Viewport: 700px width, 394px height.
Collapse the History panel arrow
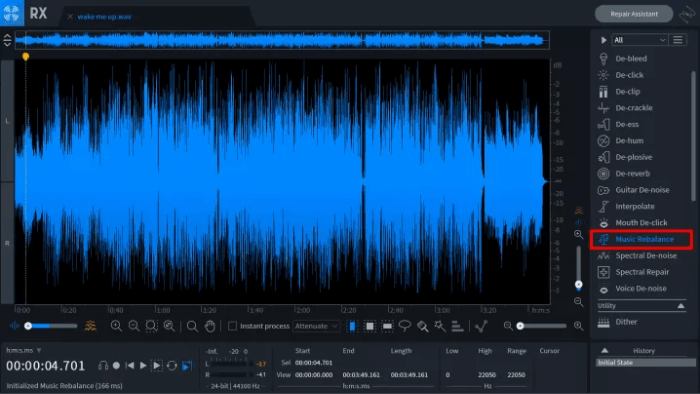coord(604,350)
